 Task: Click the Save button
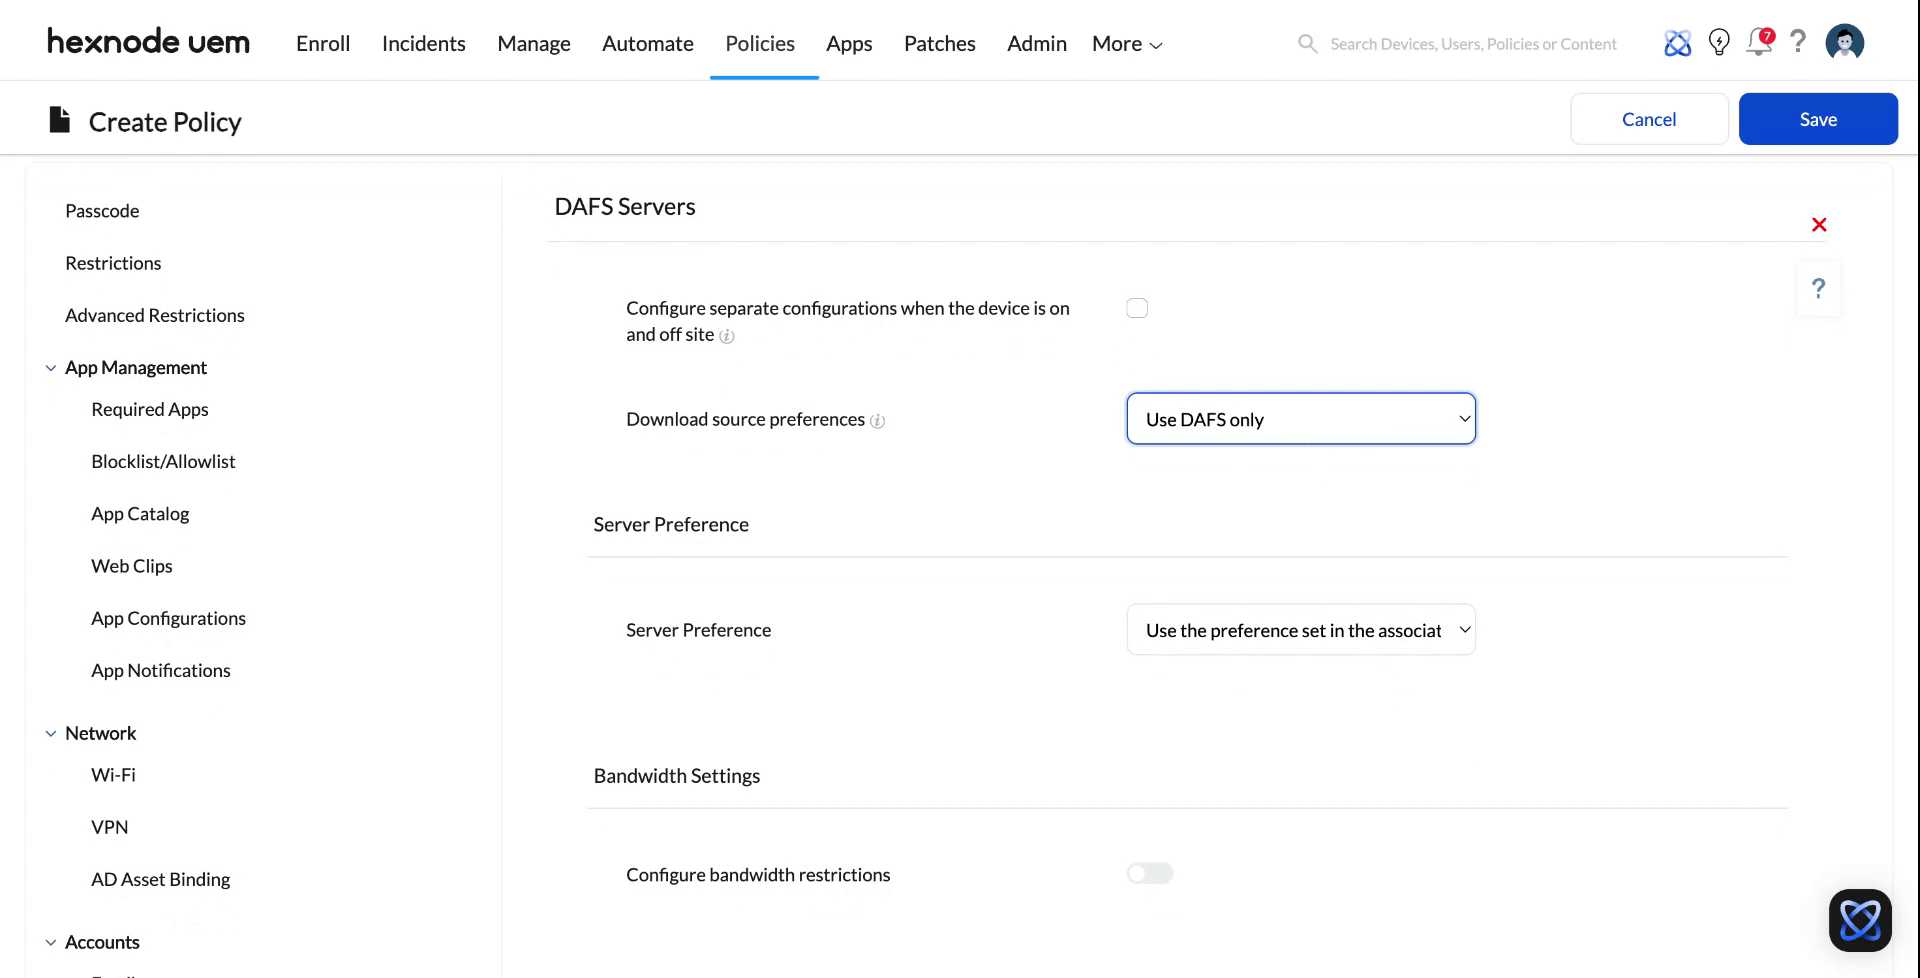[x=1817, y=118]
